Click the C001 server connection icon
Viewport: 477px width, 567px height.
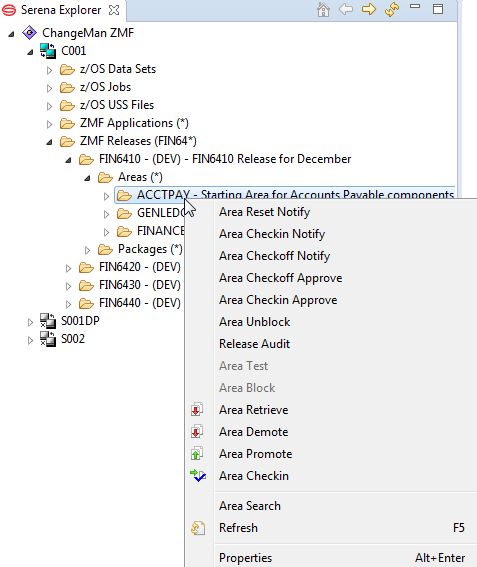(x=48, y=51)
